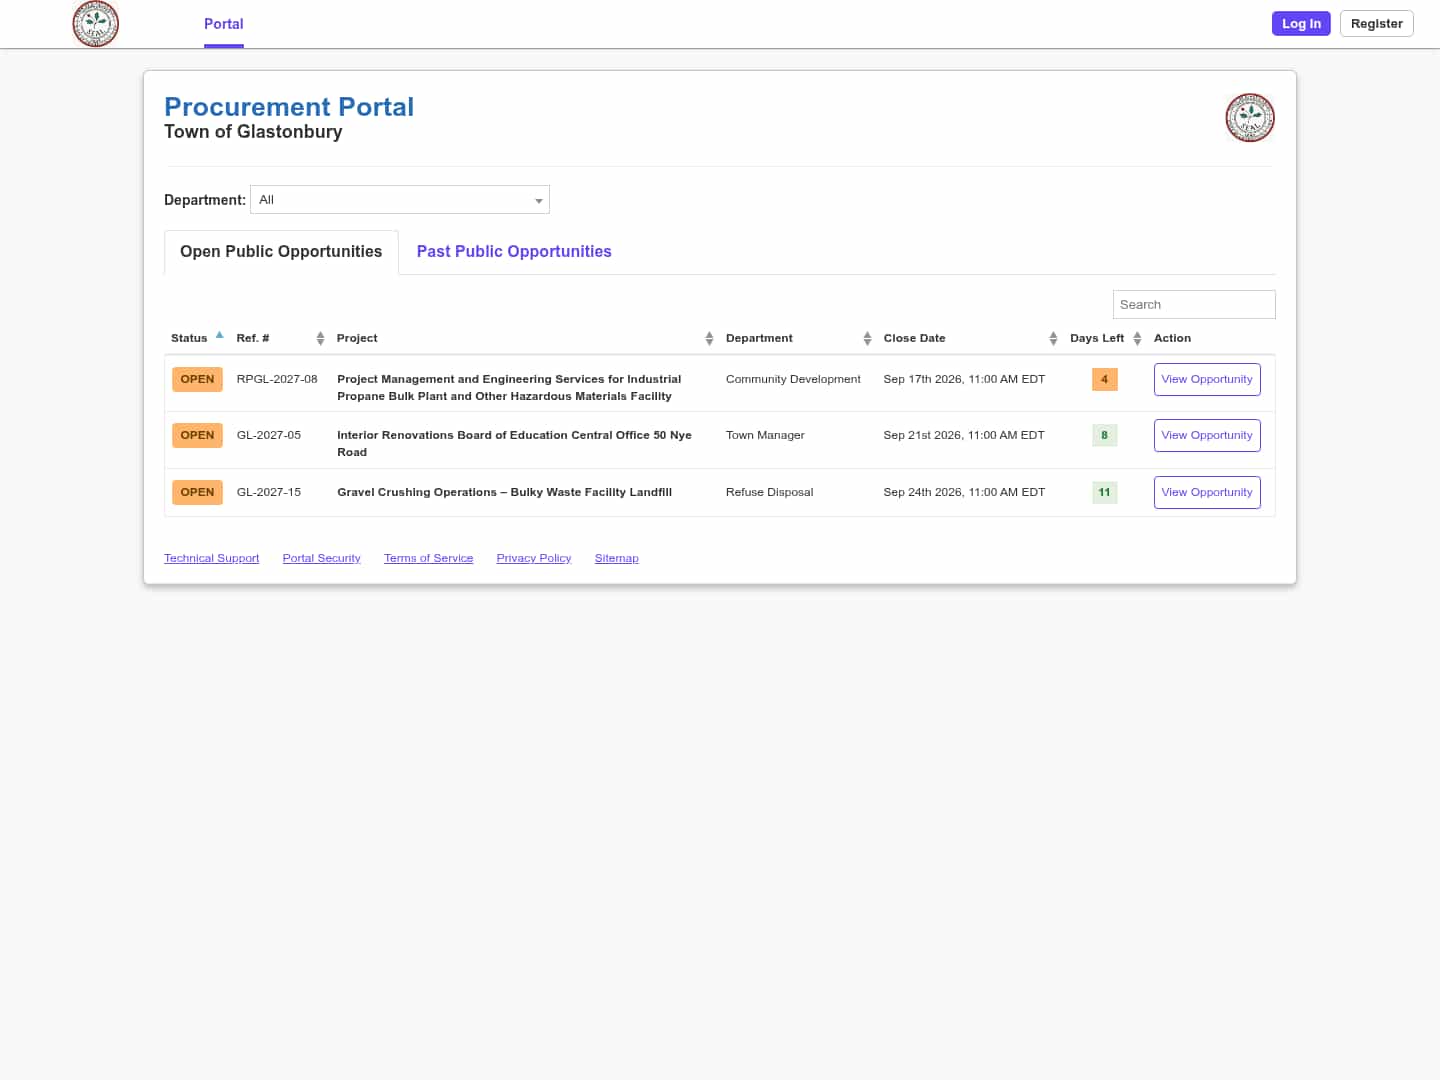View Opportunity for GL-2027-05
This screenshot has height=1080, width=1440.
coord(1207,435)
